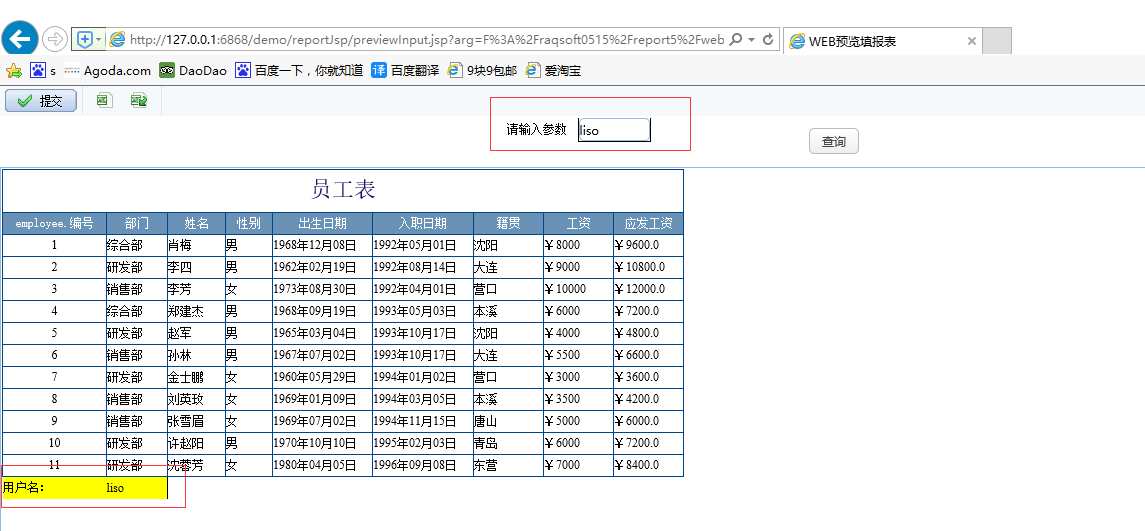
Task: Click the hire date 1992年08月14日
Action: 423,267
